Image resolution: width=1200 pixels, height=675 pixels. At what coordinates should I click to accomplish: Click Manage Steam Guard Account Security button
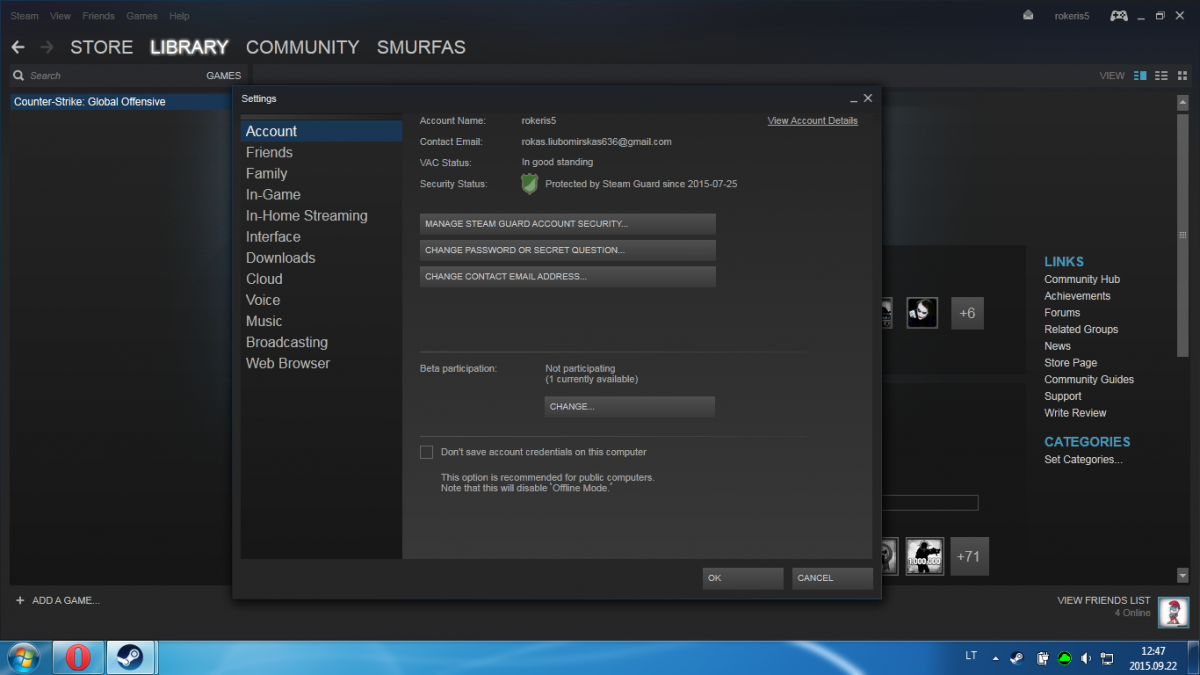point(567,224)
